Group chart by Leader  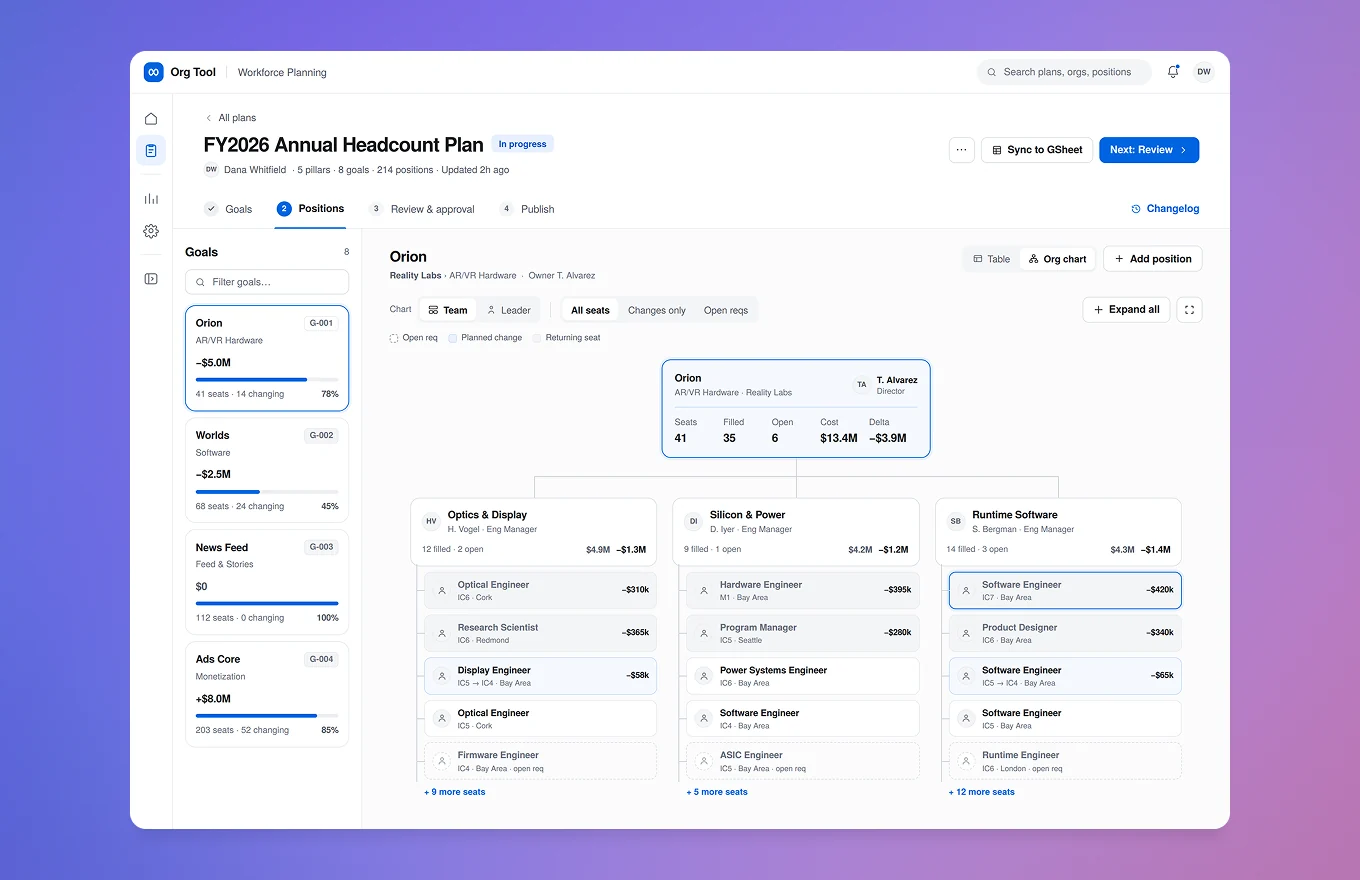pyautogui.click(x=509, y=310)
